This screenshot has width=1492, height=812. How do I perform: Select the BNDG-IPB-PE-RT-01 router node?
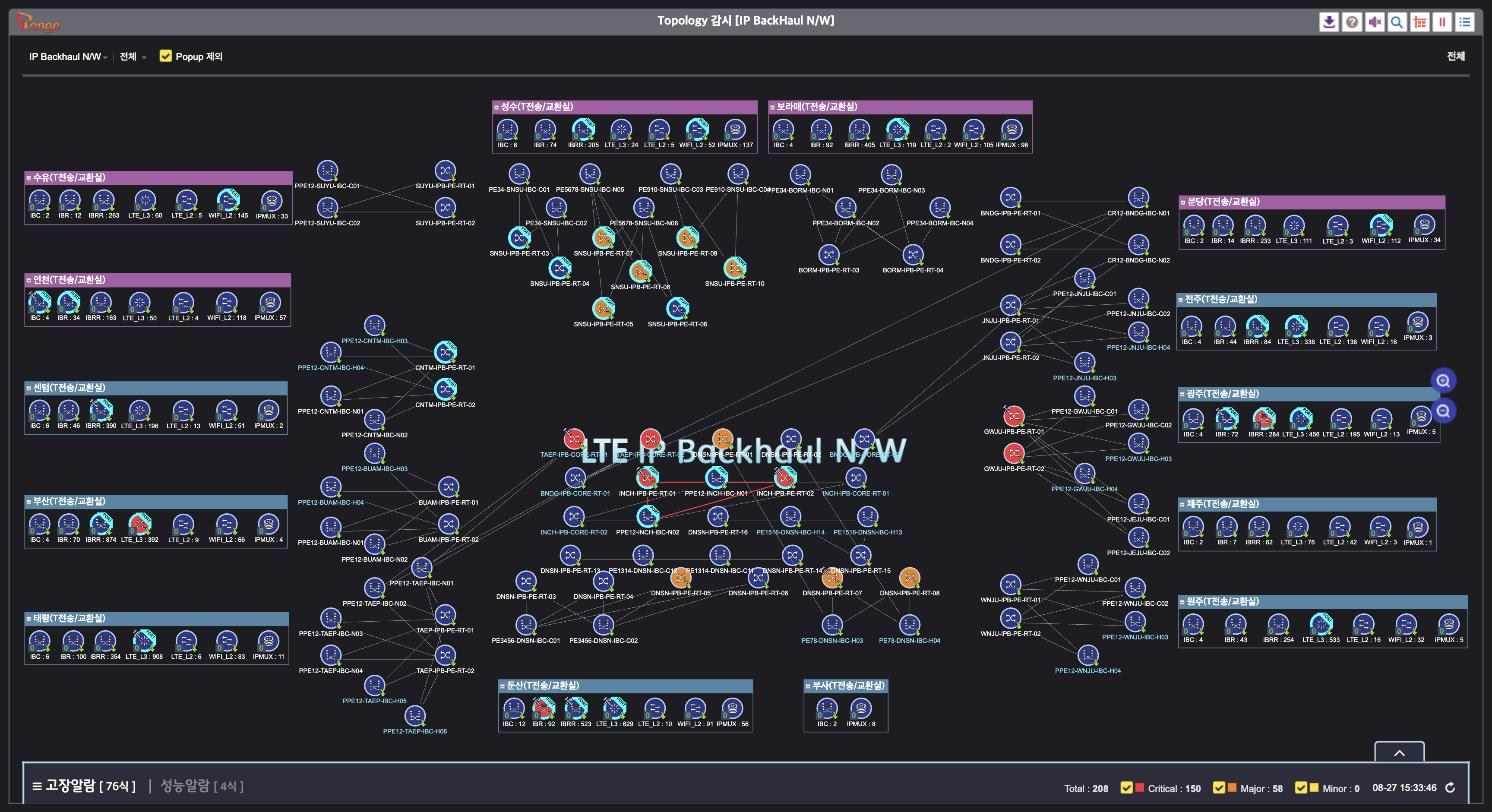point(1011,198)
